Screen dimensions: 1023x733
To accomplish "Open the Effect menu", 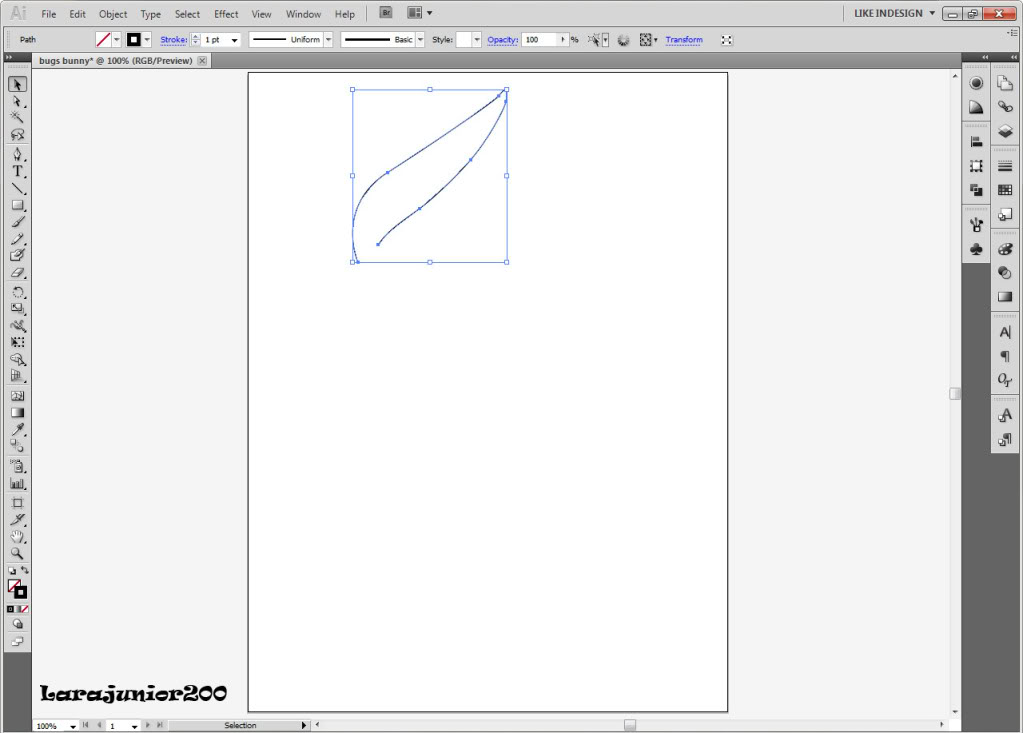I will [226, 14].
